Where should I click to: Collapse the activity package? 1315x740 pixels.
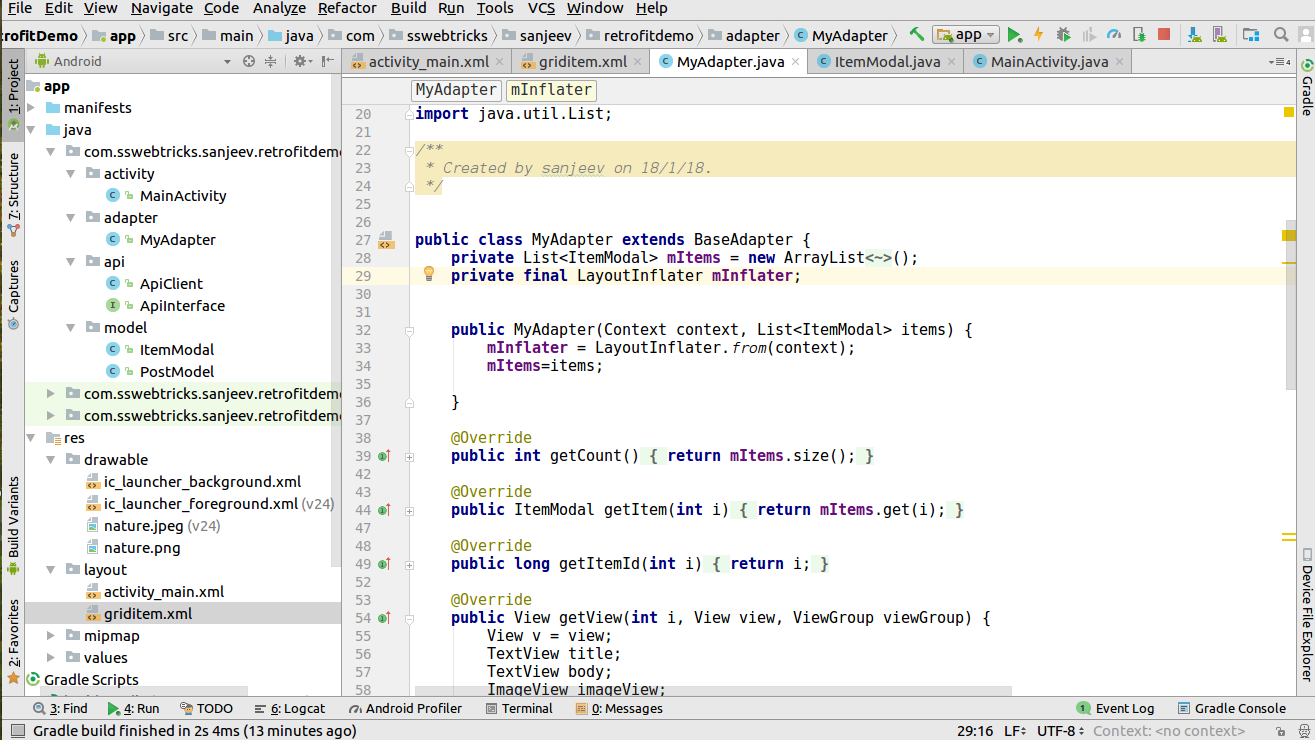71,174
